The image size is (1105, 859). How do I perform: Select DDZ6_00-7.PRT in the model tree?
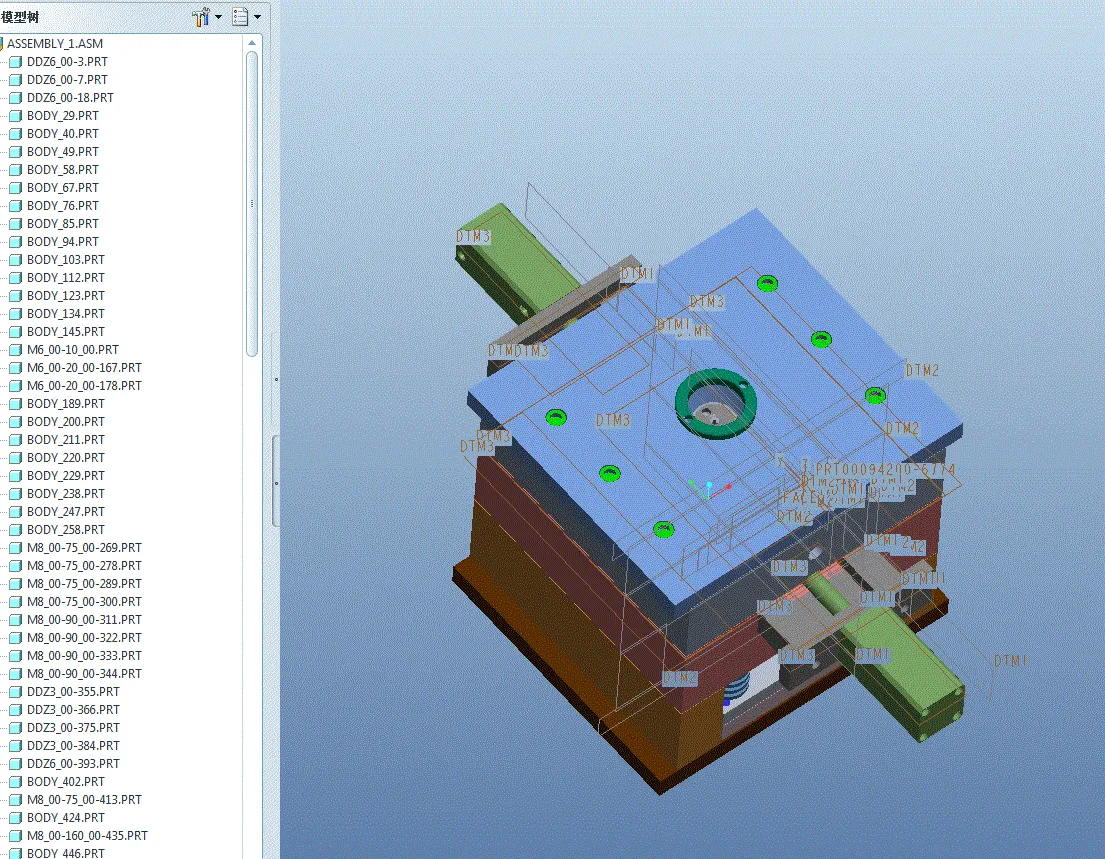click(64, 79)
